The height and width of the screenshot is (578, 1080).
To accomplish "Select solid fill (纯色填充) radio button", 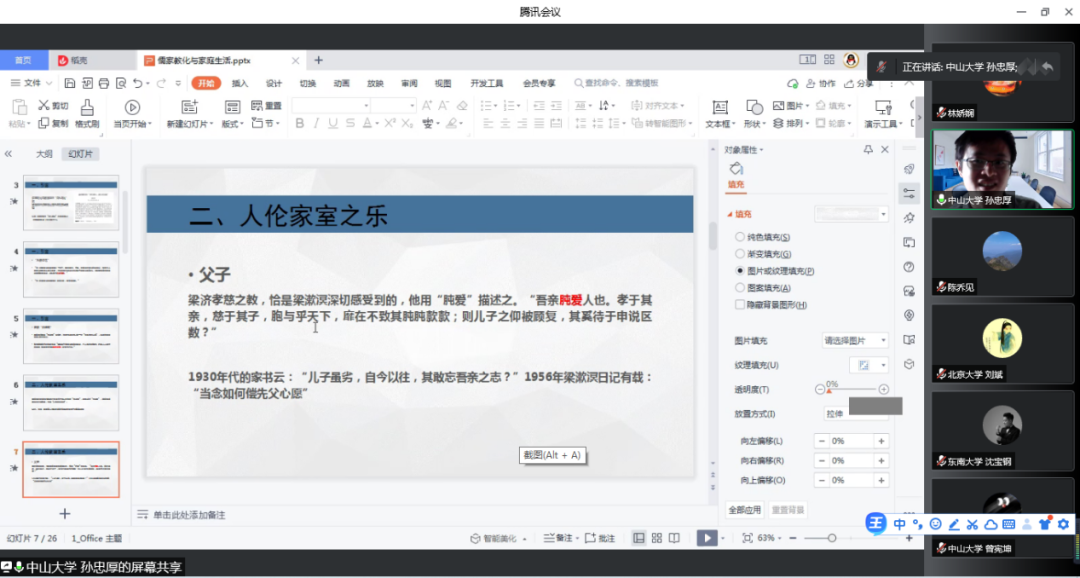I will [740, 237].
